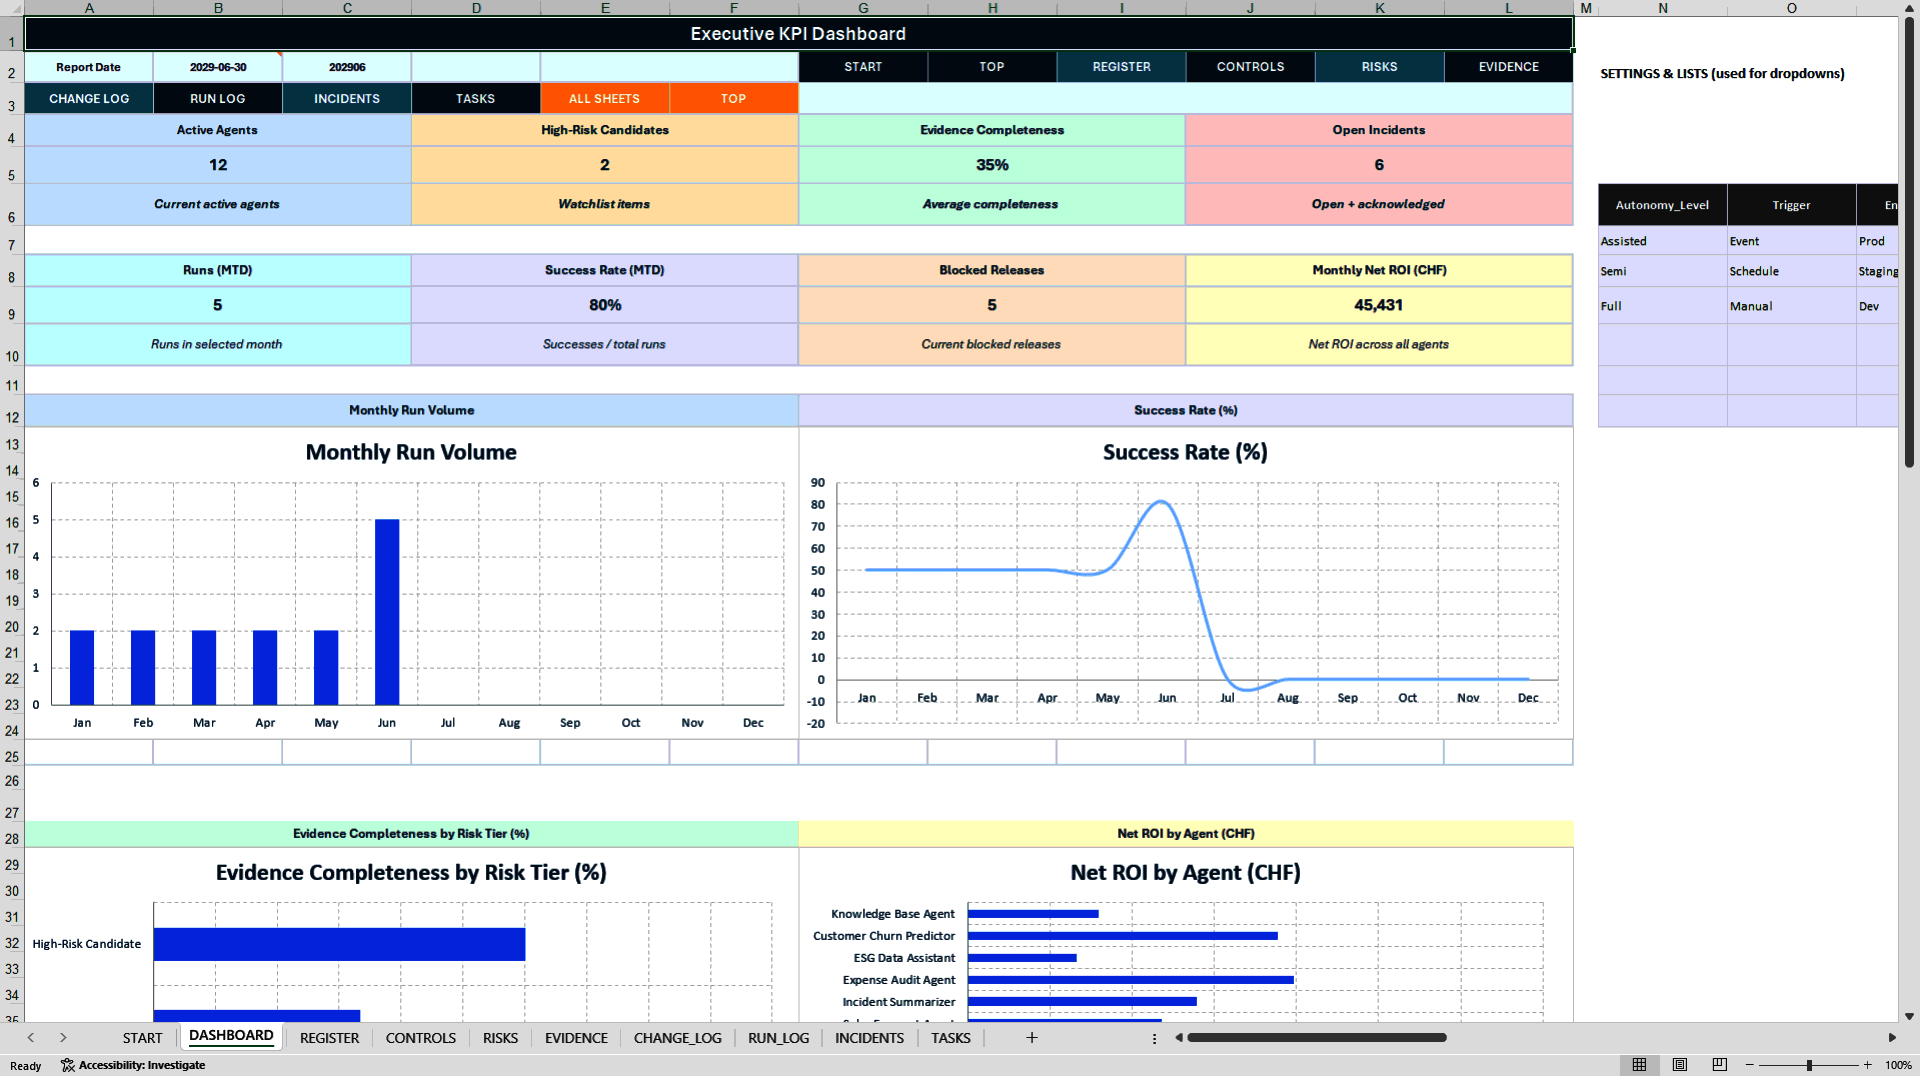Click the RUN LOG navigation button
Viewport: 1920px width, 1076px height.
pos(218,99)
